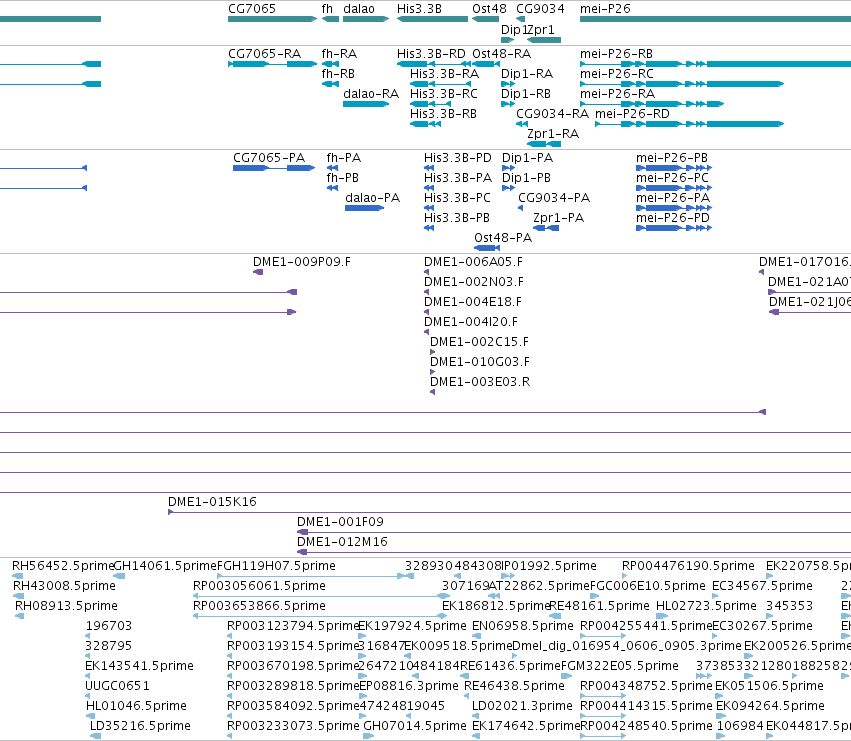Select the DME1-010G03.F clone label
This screenshot has height=741, width=851.
(x=480, y=363)
